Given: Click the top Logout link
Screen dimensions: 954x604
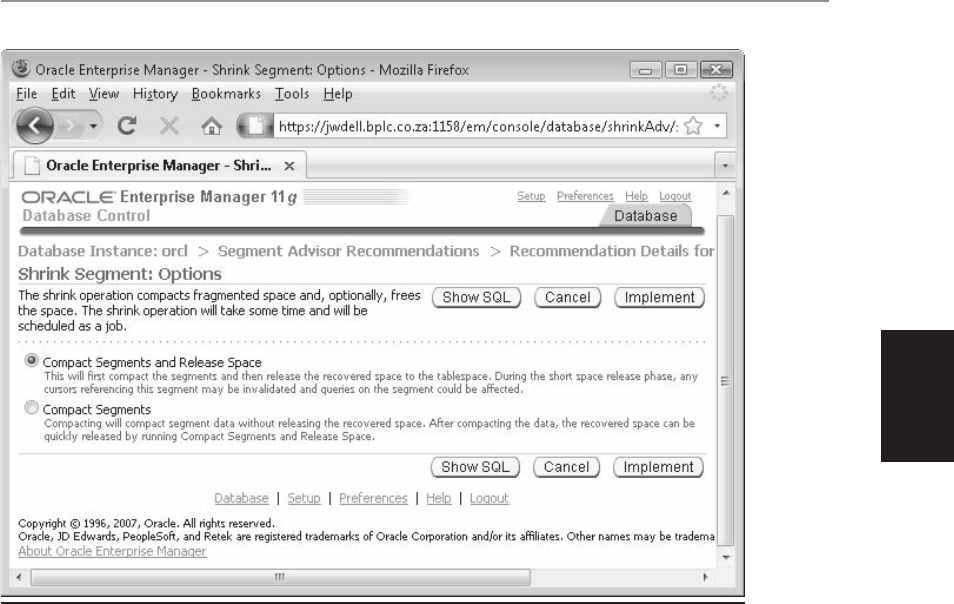Looking at the screenshot, I should [675, 196].
